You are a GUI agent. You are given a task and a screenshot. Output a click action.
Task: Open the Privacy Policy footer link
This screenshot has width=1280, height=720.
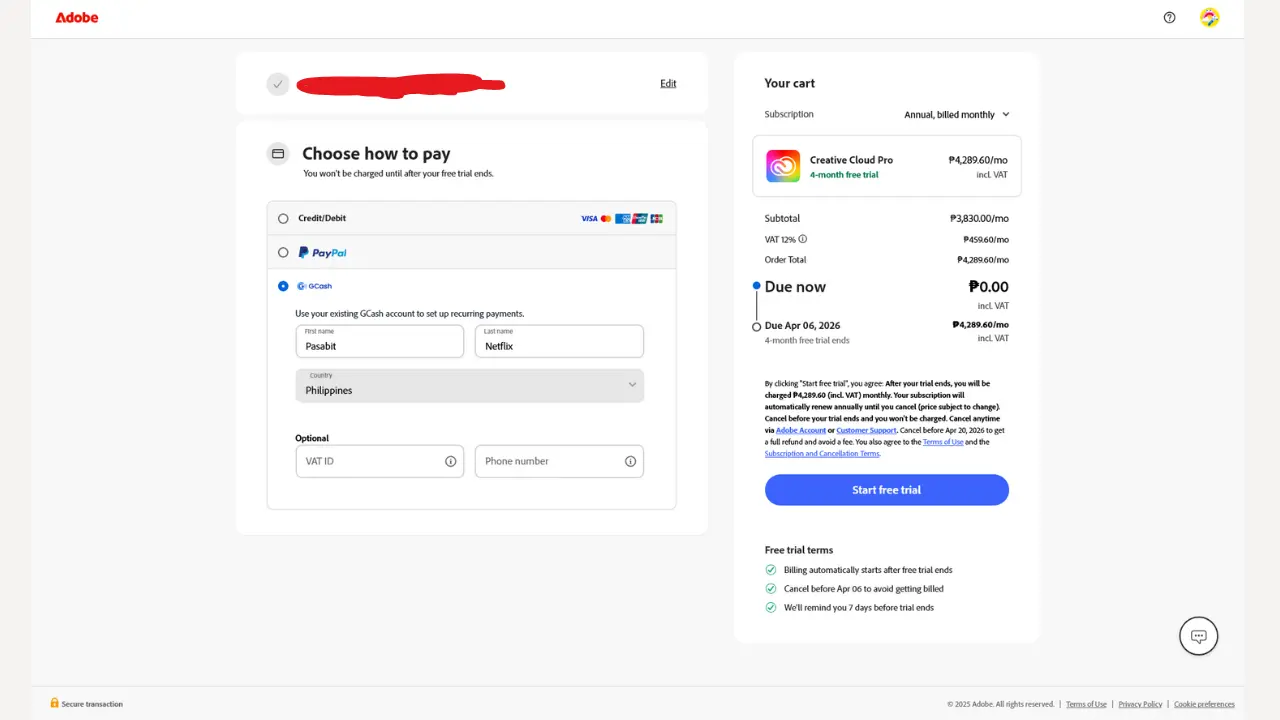point(1140,704)
